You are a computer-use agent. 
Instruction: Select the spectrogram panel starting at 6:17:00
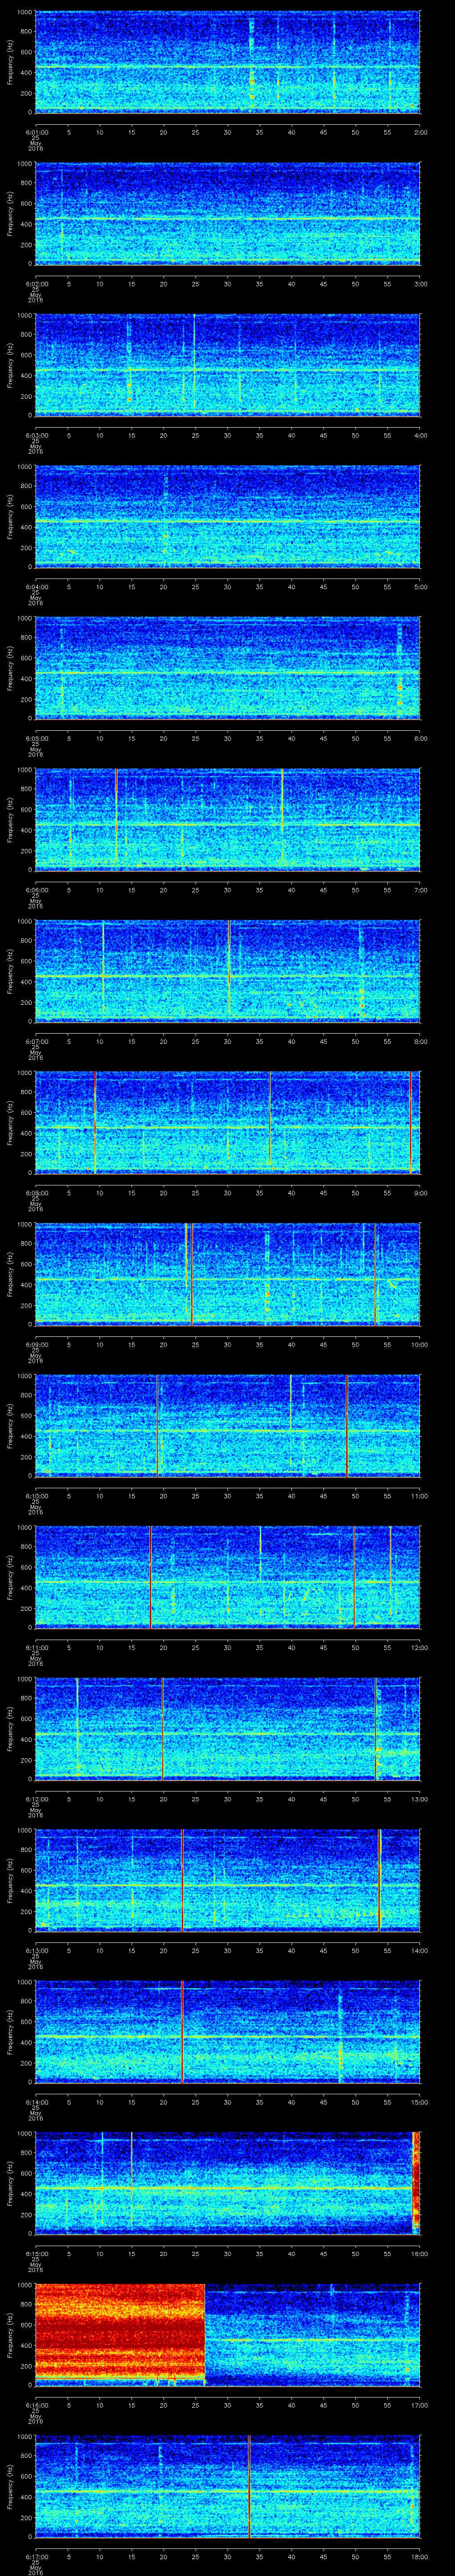pos(227,2486)
